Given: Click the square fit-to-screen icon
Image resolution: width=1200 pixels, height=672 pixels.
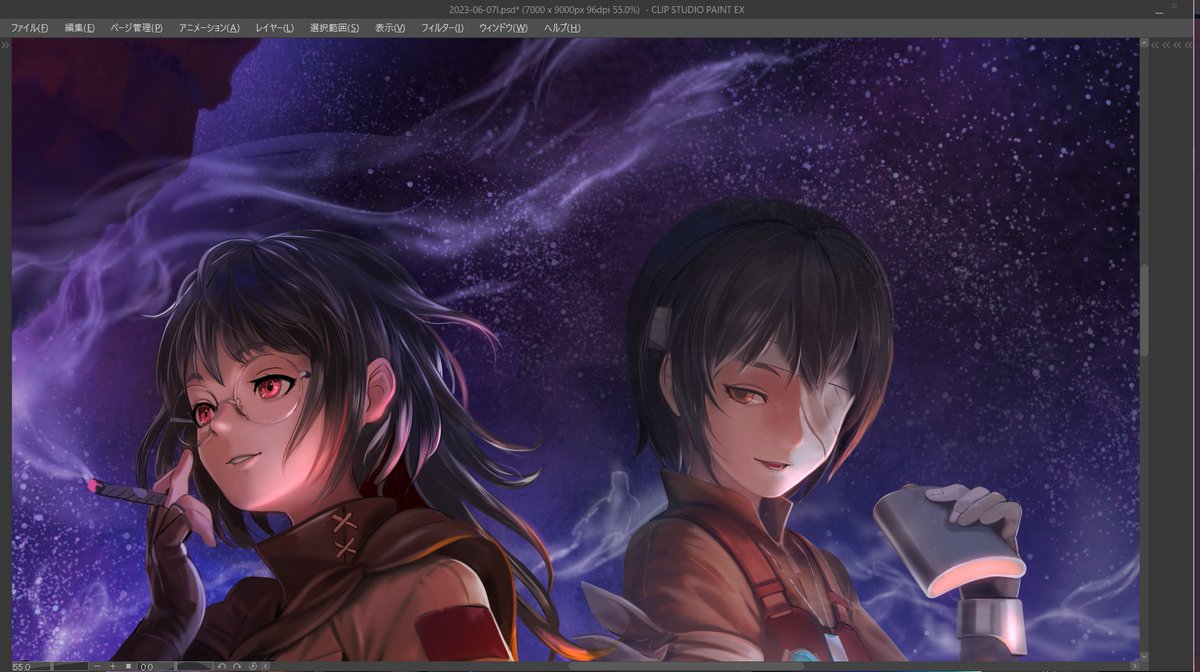Looking at the screenshot, I should pyautogui.click(x=128, y=666).
